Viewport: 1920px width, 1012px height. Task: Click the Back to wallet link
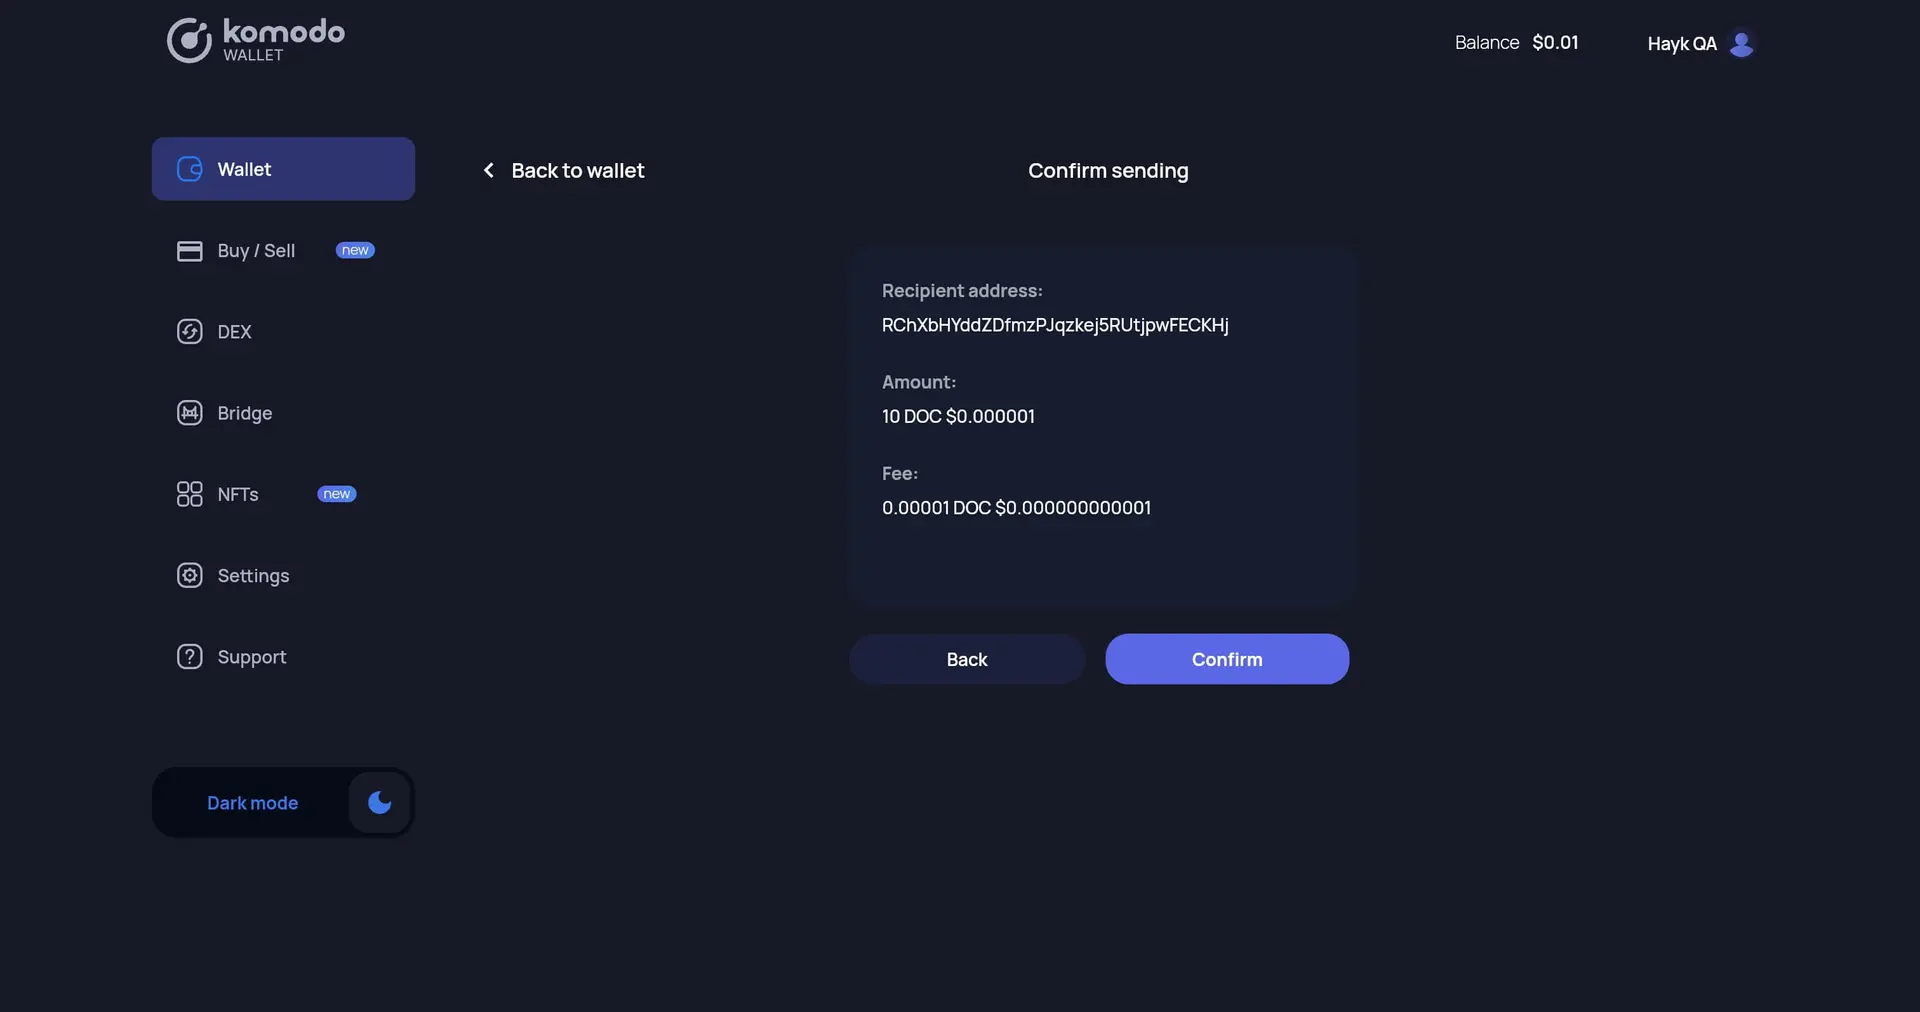578,170
